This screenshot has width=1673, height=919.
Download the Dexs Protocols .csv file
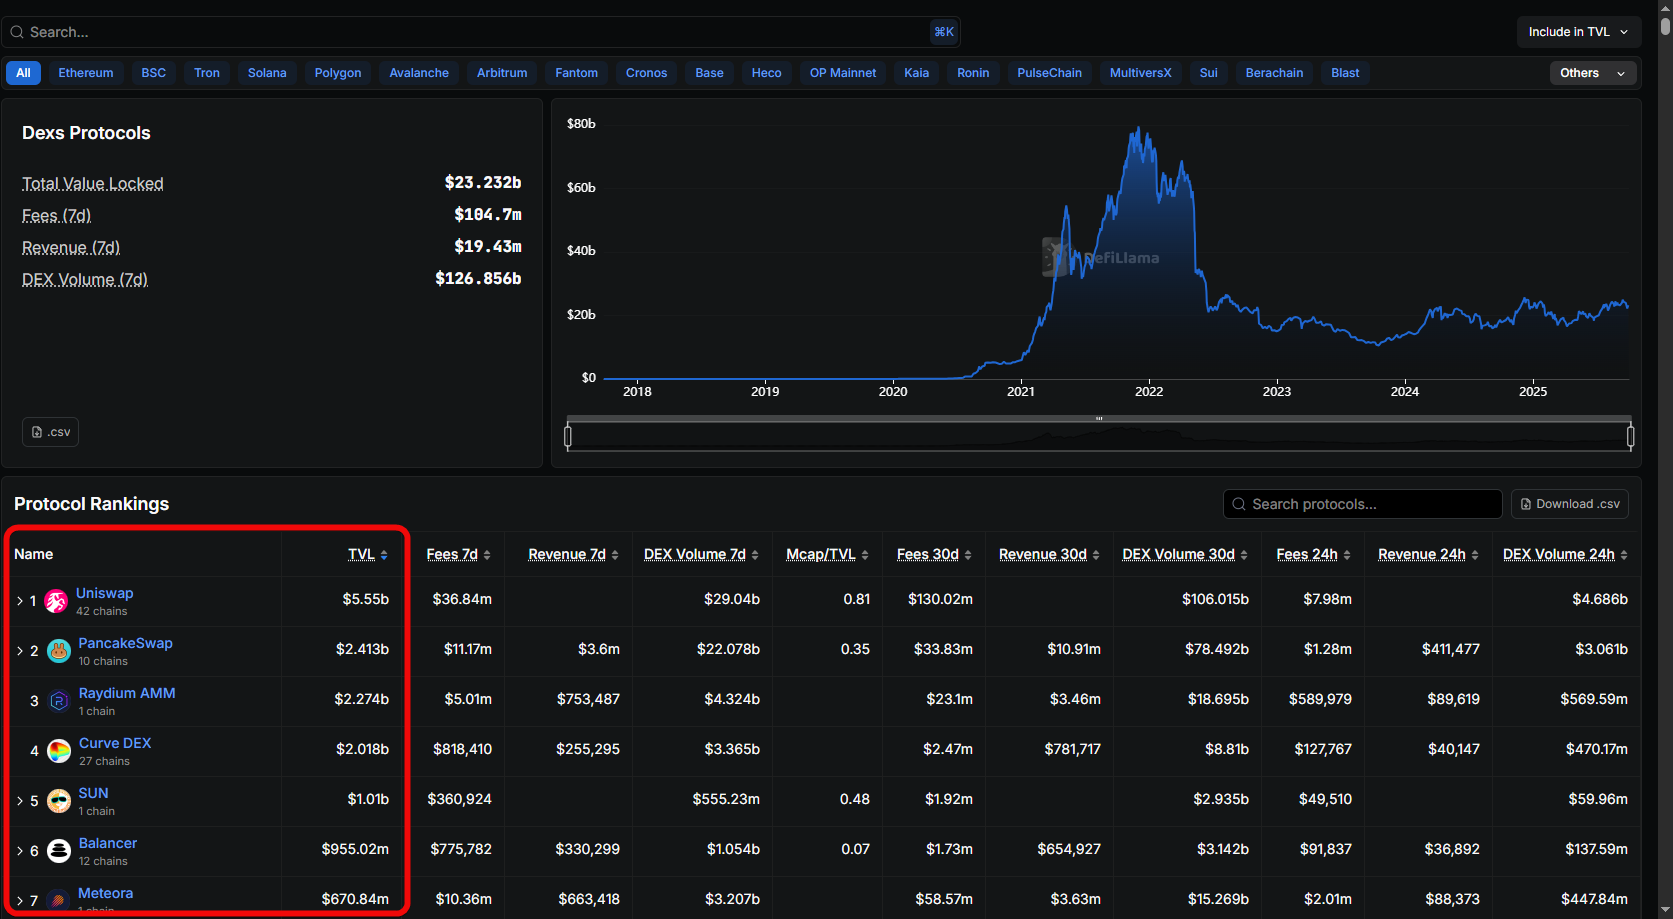(51, 432)
